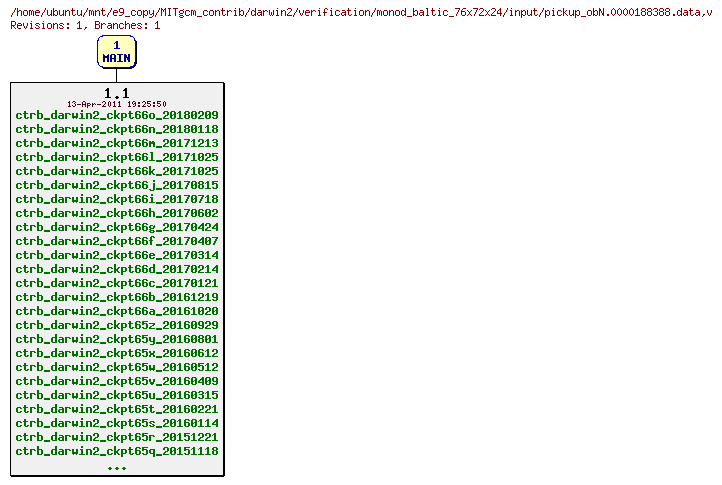The image size is (722, 485).
Task: Click the file path pickup_obN.0000188388.data,v
Action: pyautogui.click(x=628, y=12)
